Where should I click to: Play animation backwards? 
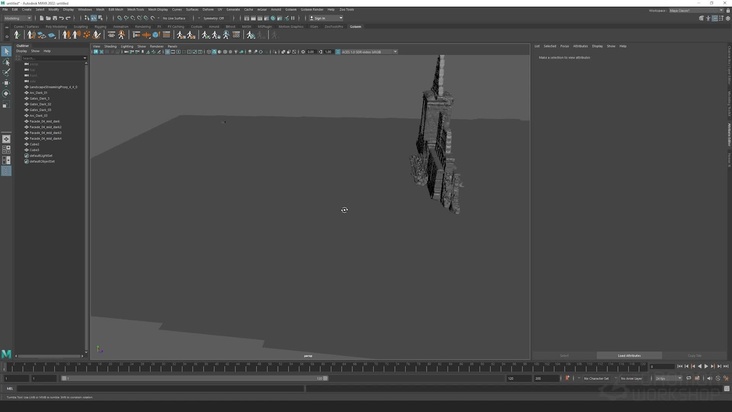point(699,367)
